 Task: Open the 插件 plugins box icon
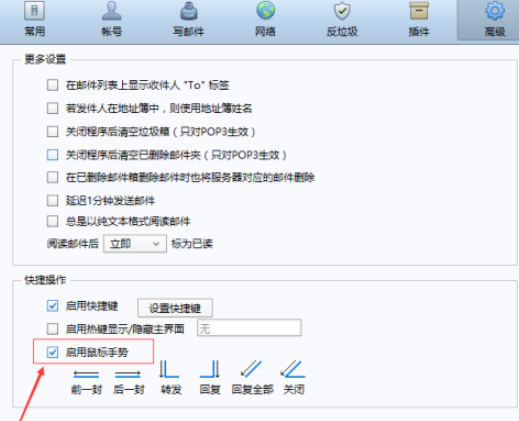(419, 11)
